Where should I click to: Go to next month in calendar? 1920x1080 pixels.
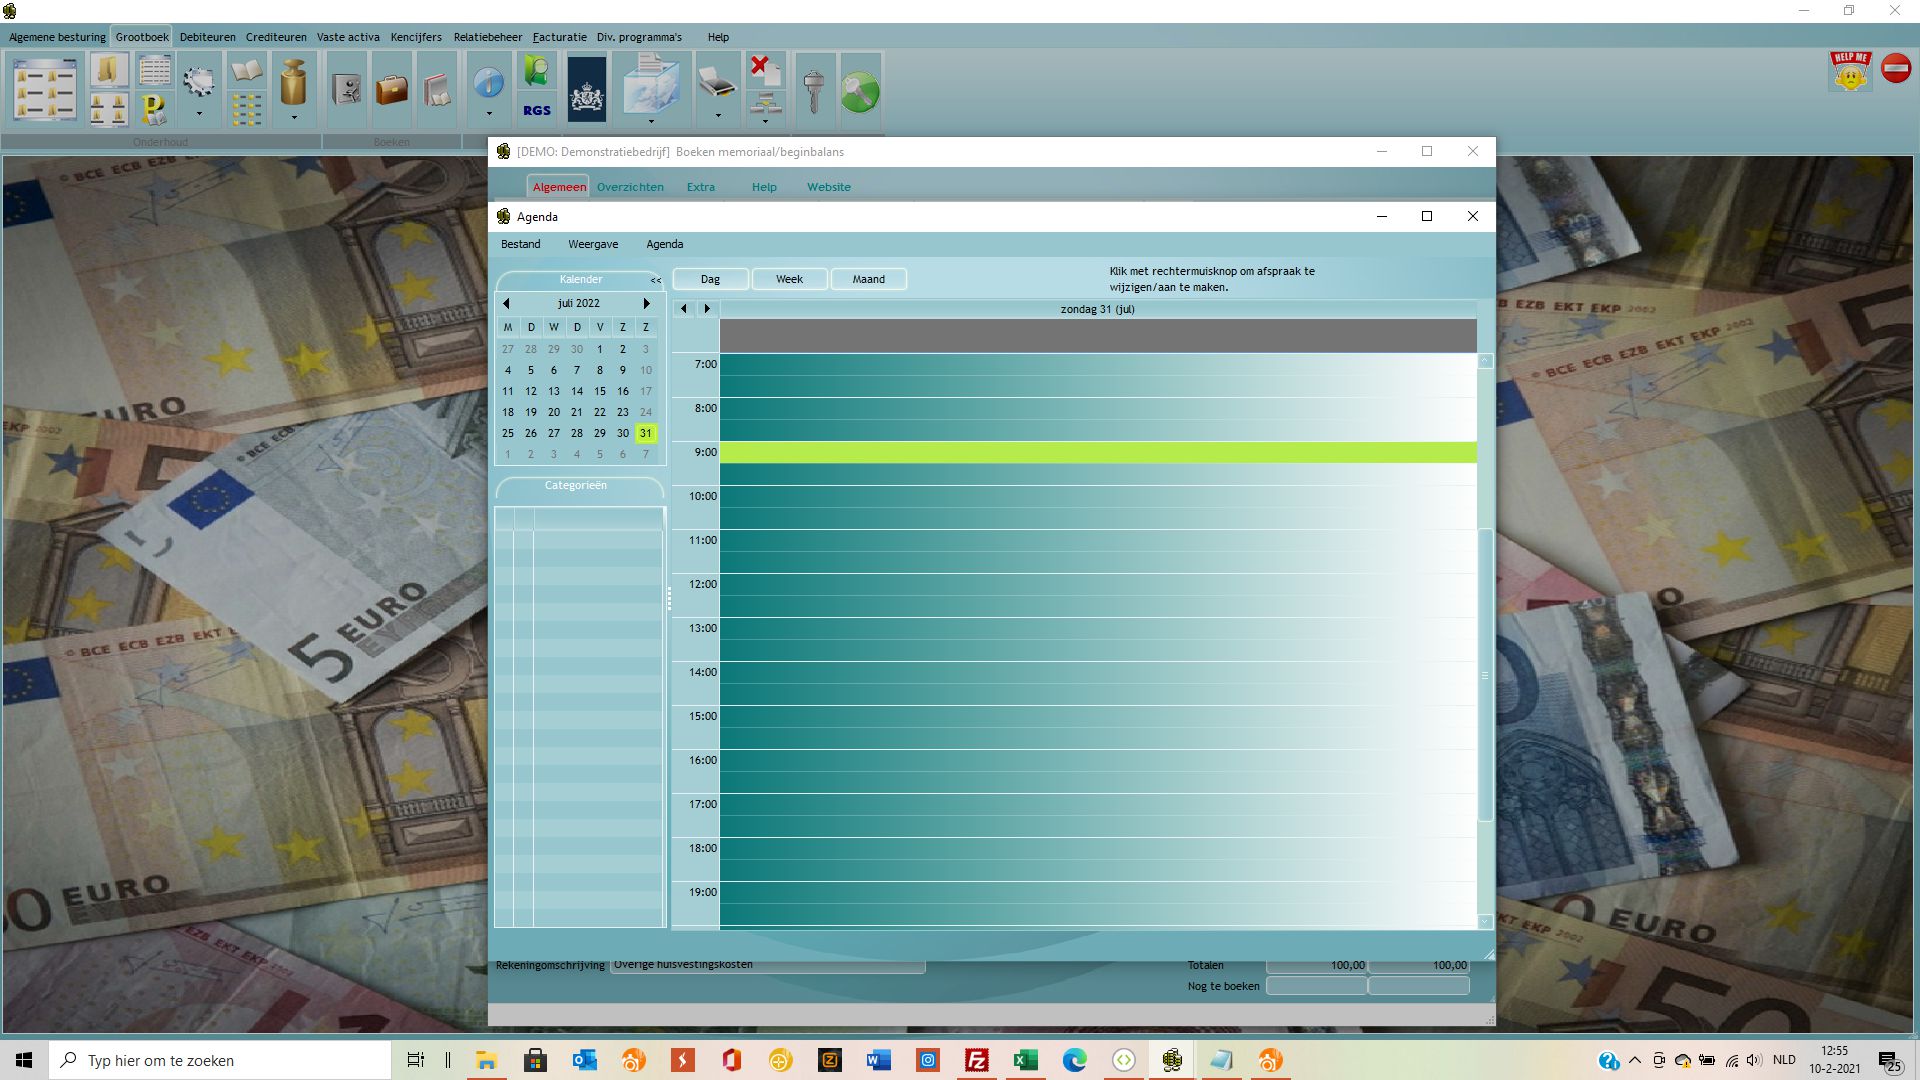point(646,303)
